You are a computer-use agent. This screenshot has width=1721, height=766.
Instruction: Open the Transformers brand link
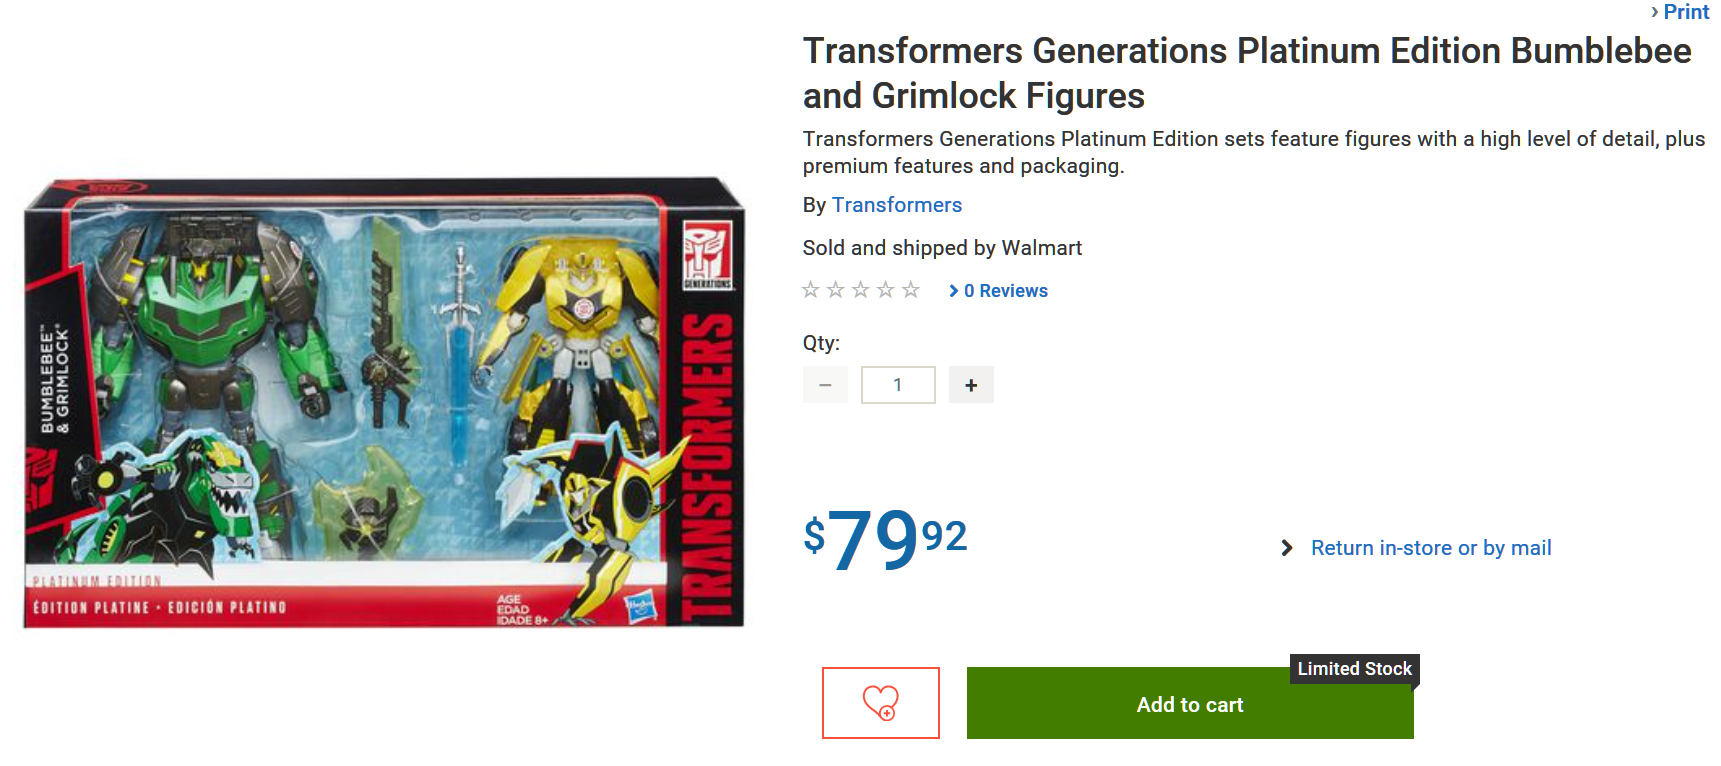896,205
